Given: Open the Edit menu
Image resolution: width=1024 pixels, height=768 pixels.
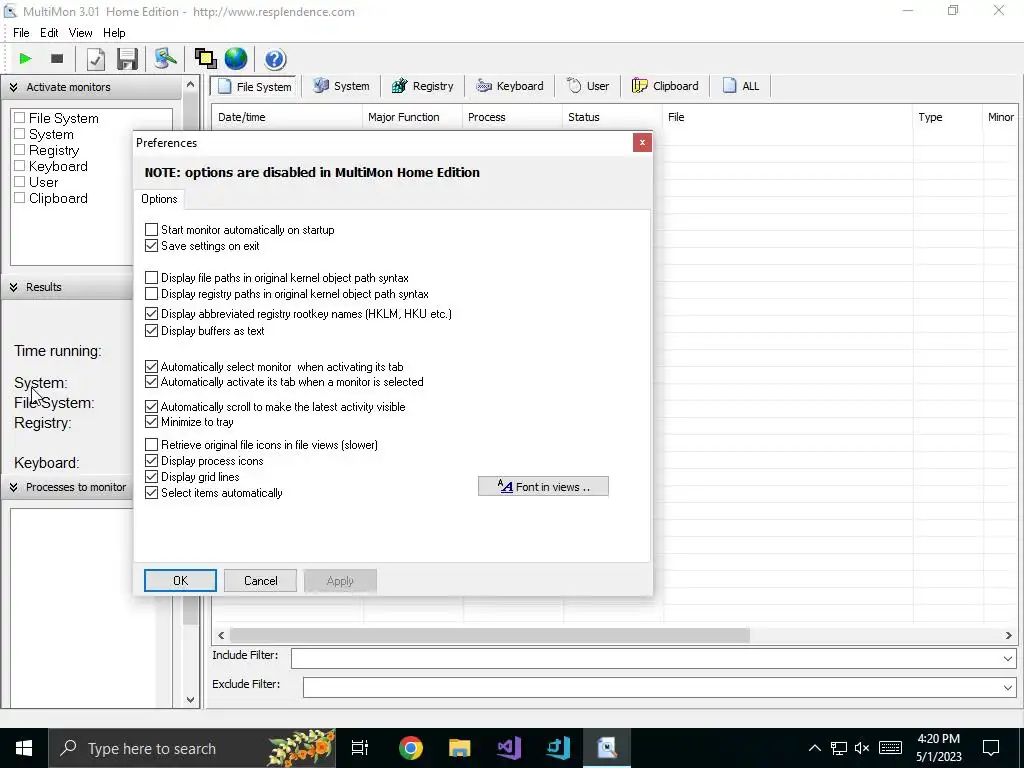Looking at the screenshot, I should point(49,33).
